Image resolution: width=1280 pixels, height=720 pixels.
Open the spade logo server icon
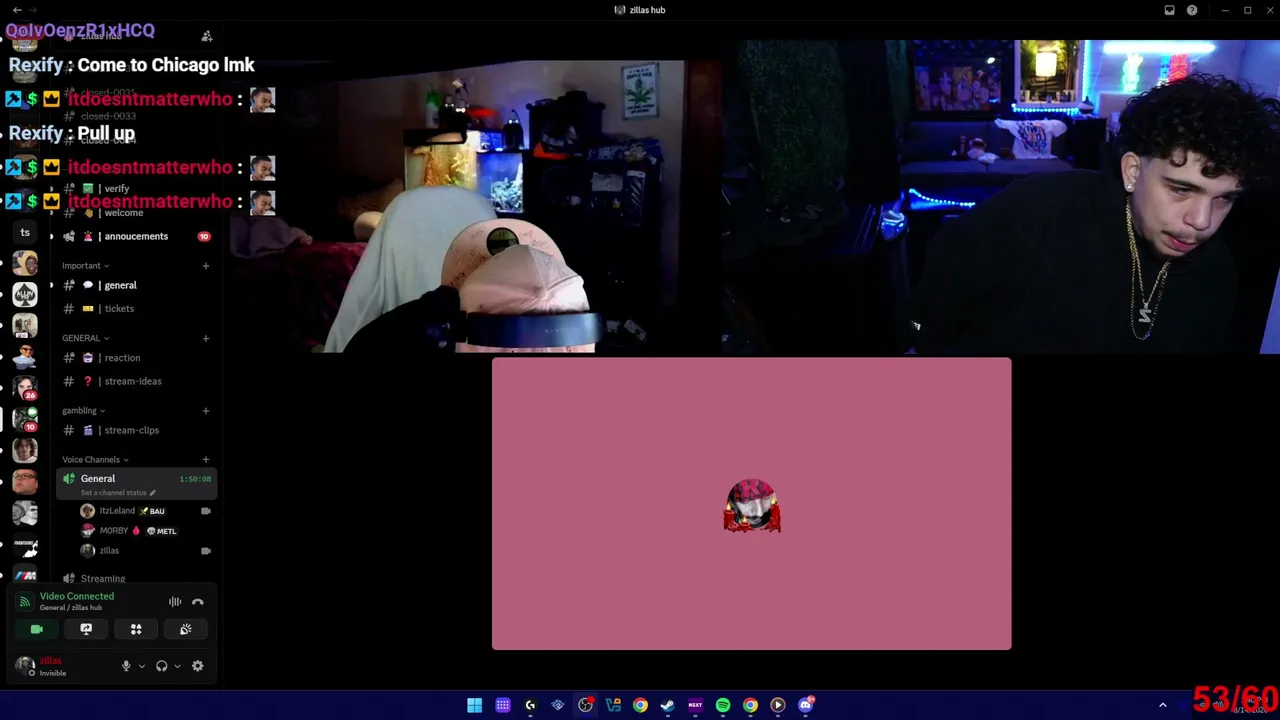pos(25,295)
